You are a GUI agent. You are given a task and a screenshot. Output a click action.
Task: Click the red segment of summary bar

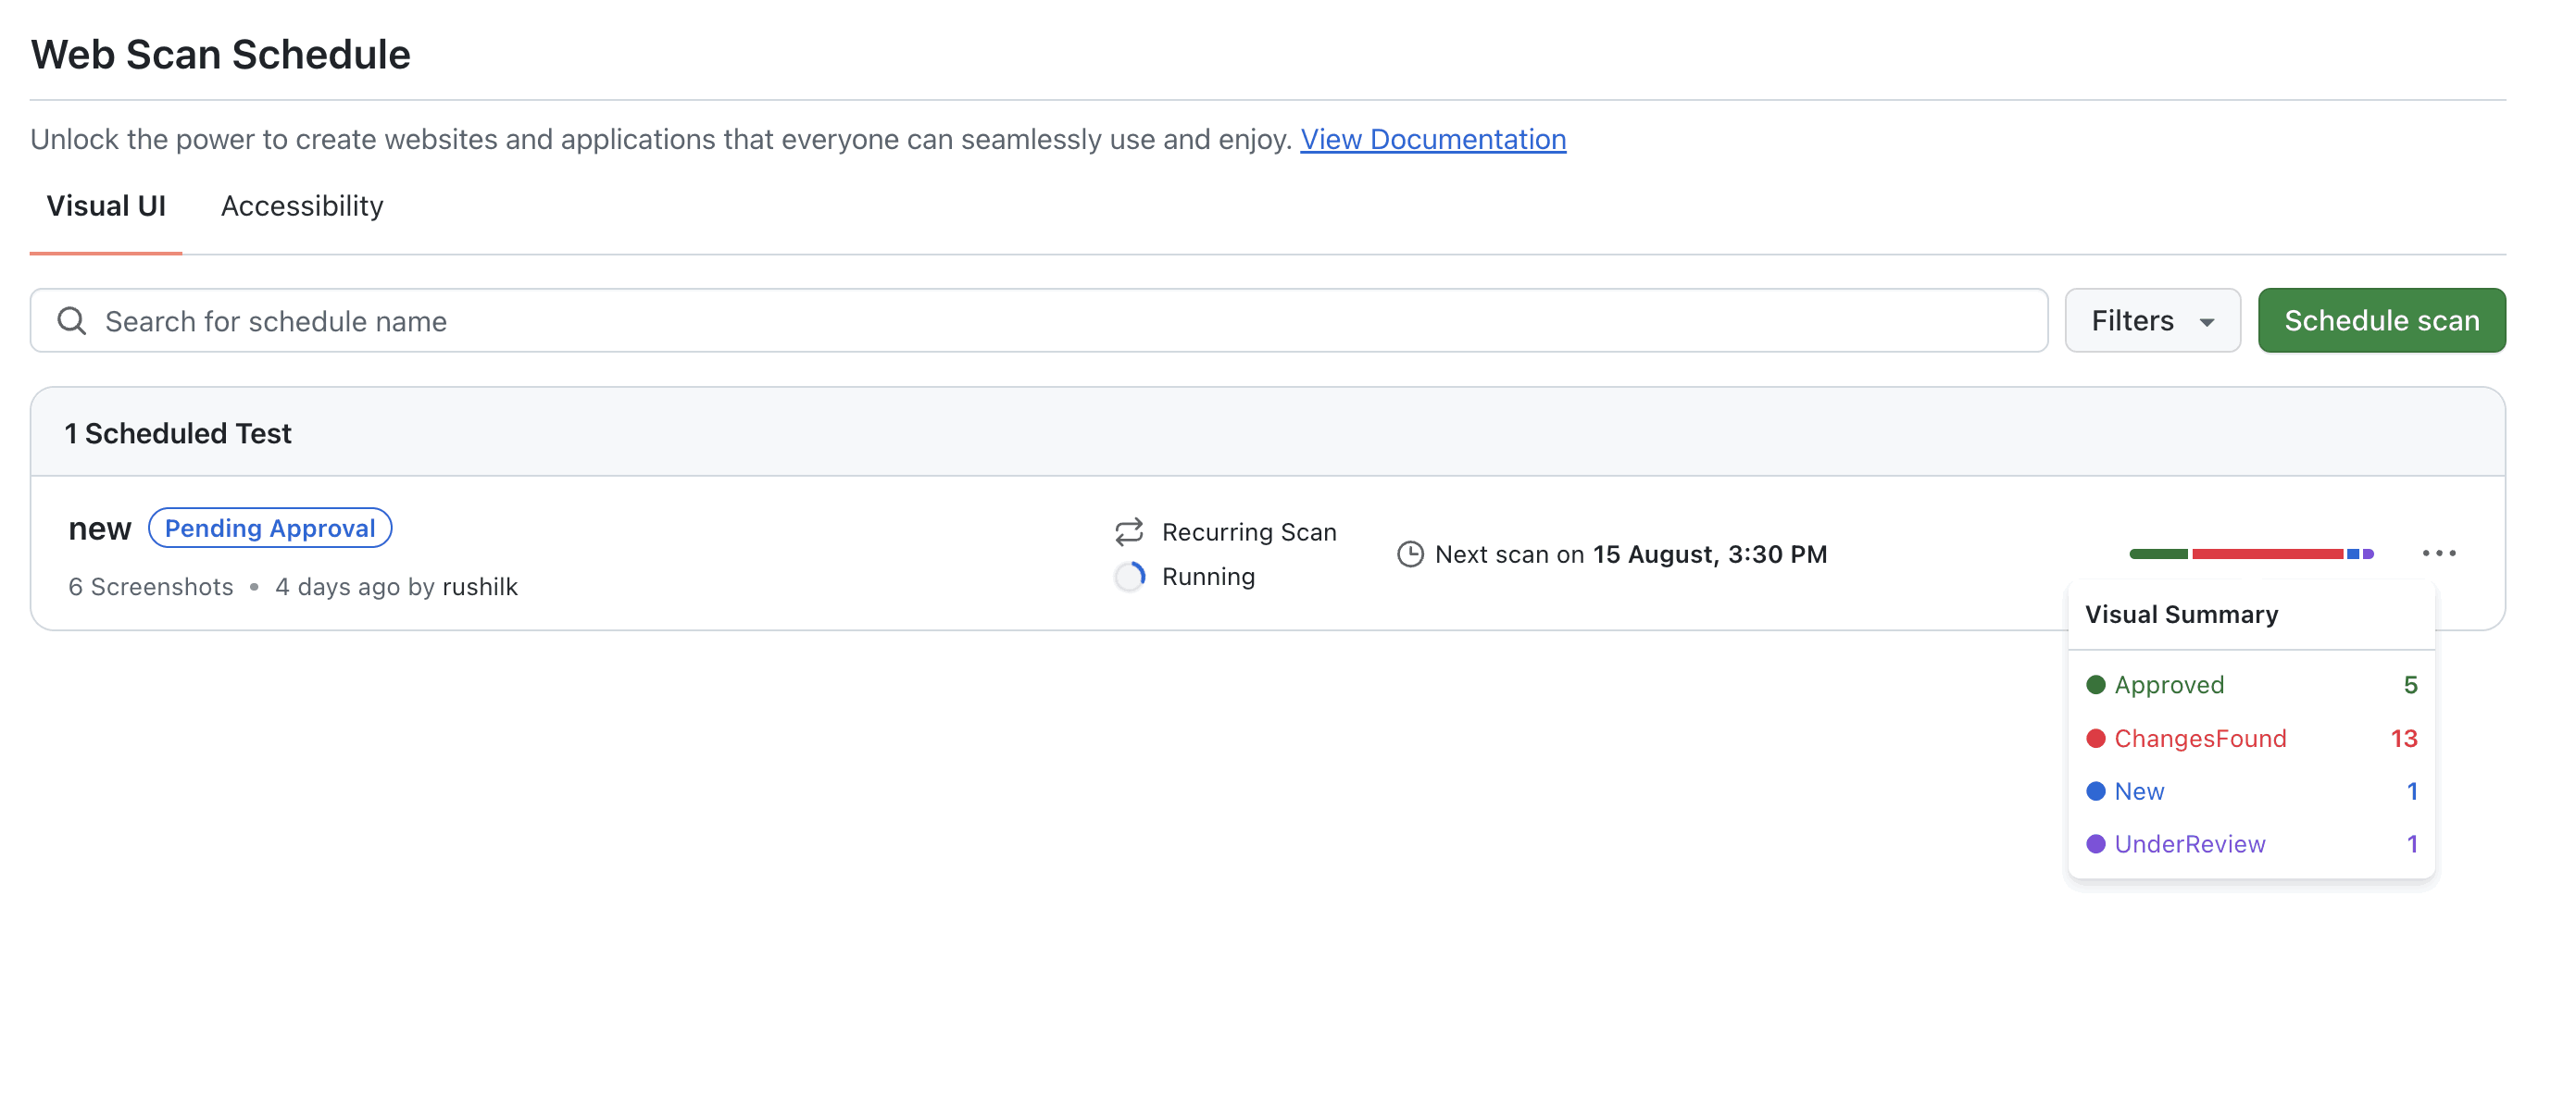(x=2266, y=554)
